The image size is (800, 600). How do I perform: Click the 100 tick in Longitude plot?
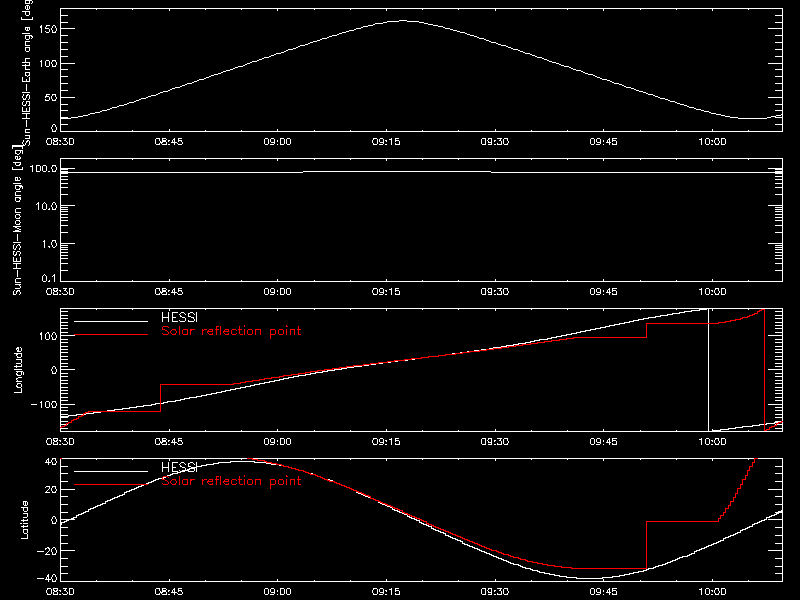pyautogui.click(x=50, y=336)
